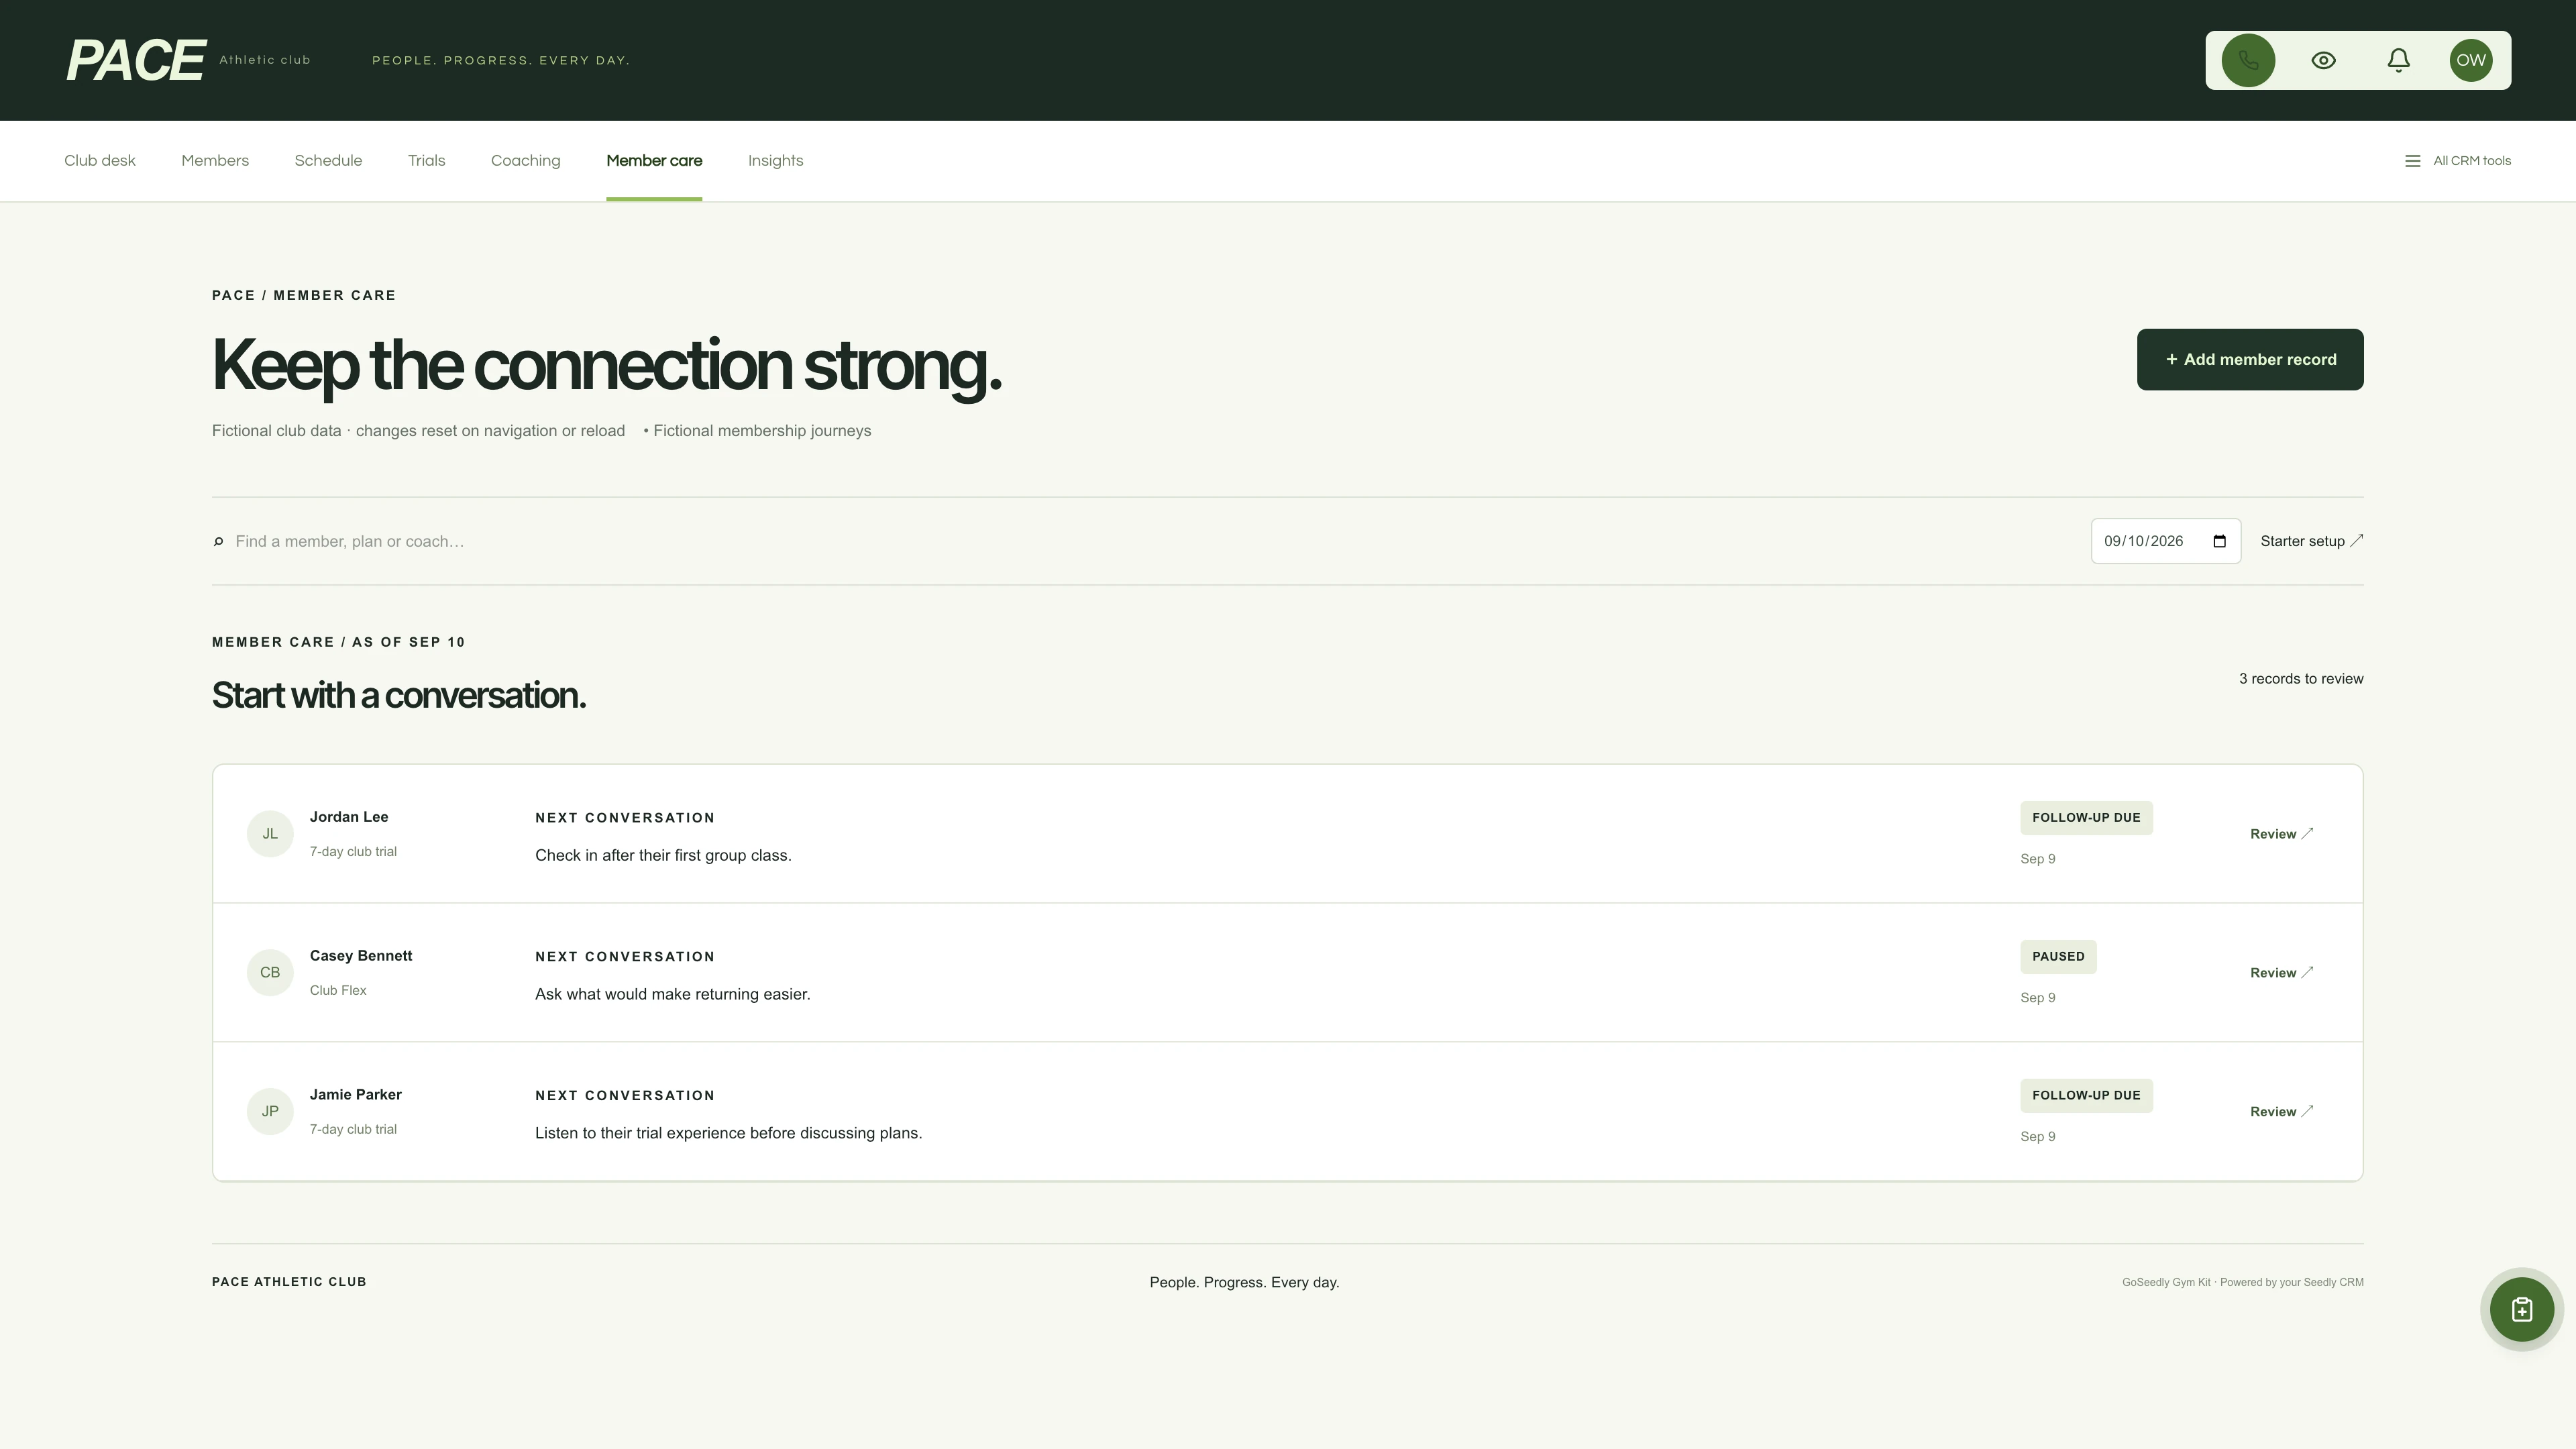Switch to the Insights tab

(775, 161)
